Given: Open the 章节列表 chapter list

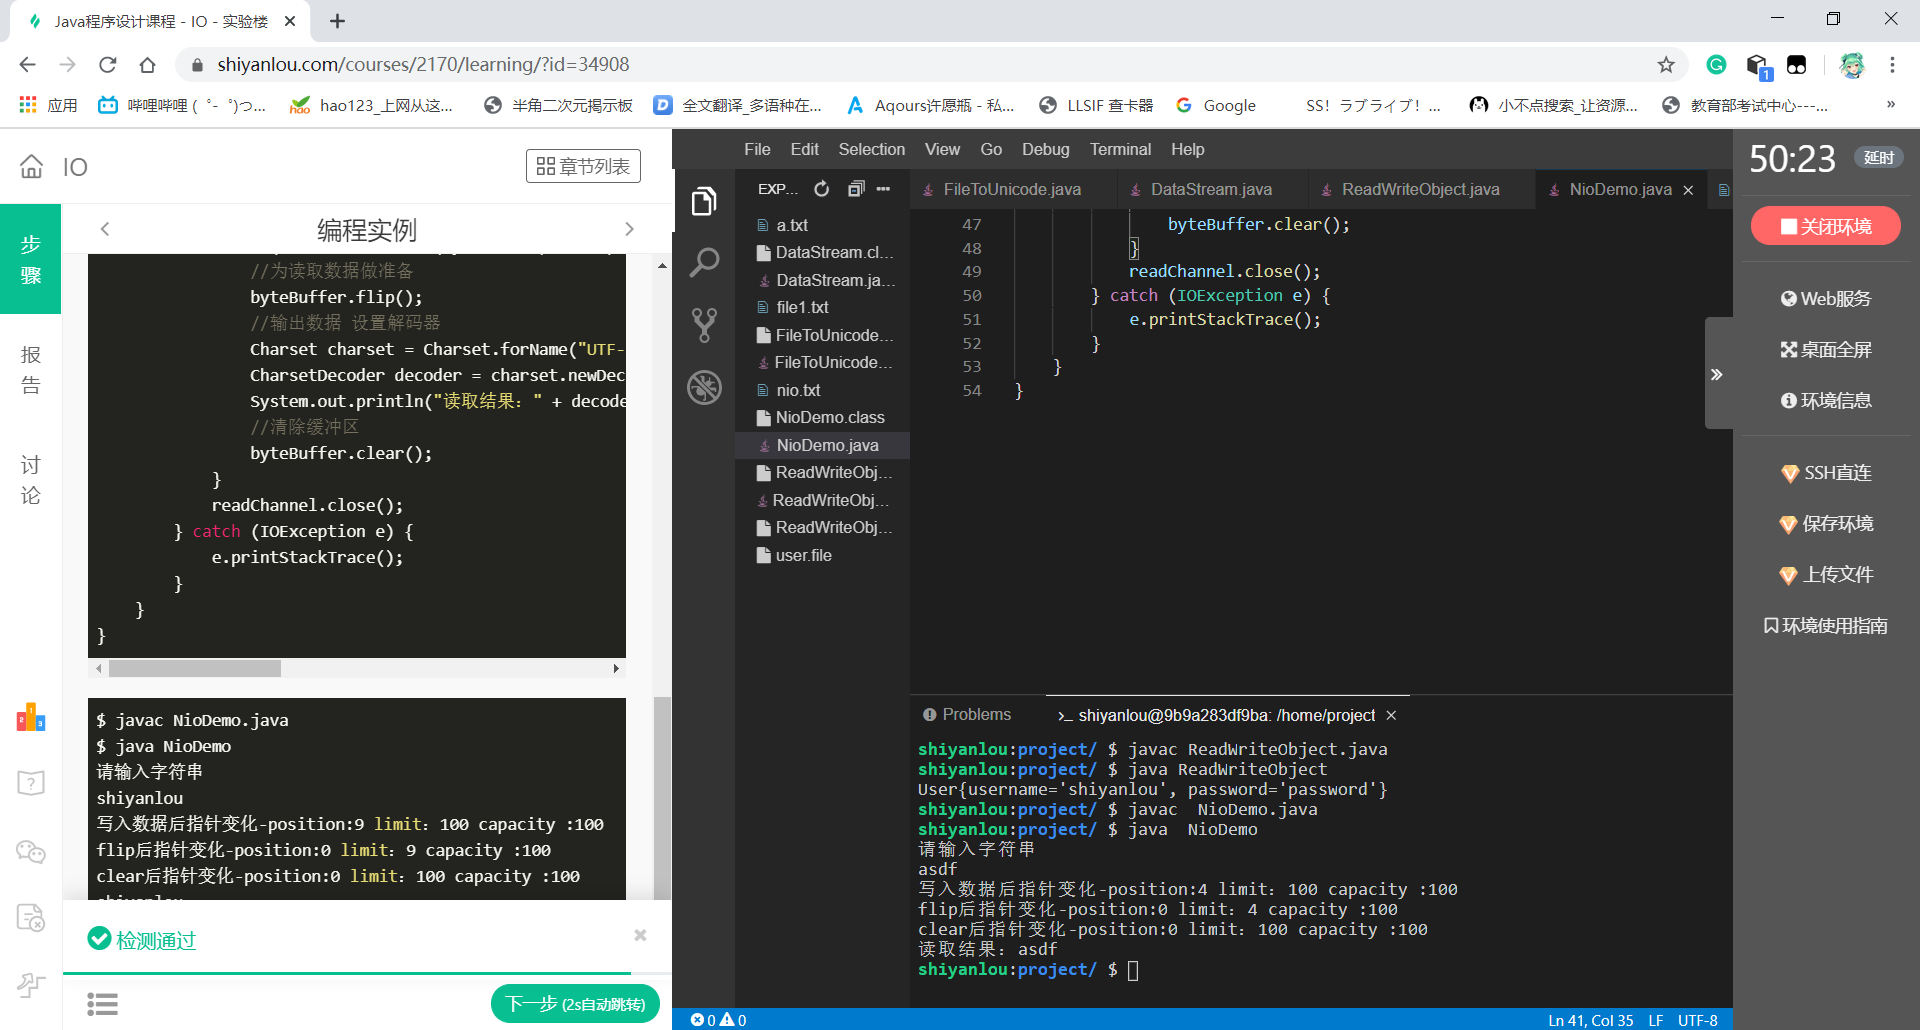Looking at the screenshot, I should click(583, 166).
